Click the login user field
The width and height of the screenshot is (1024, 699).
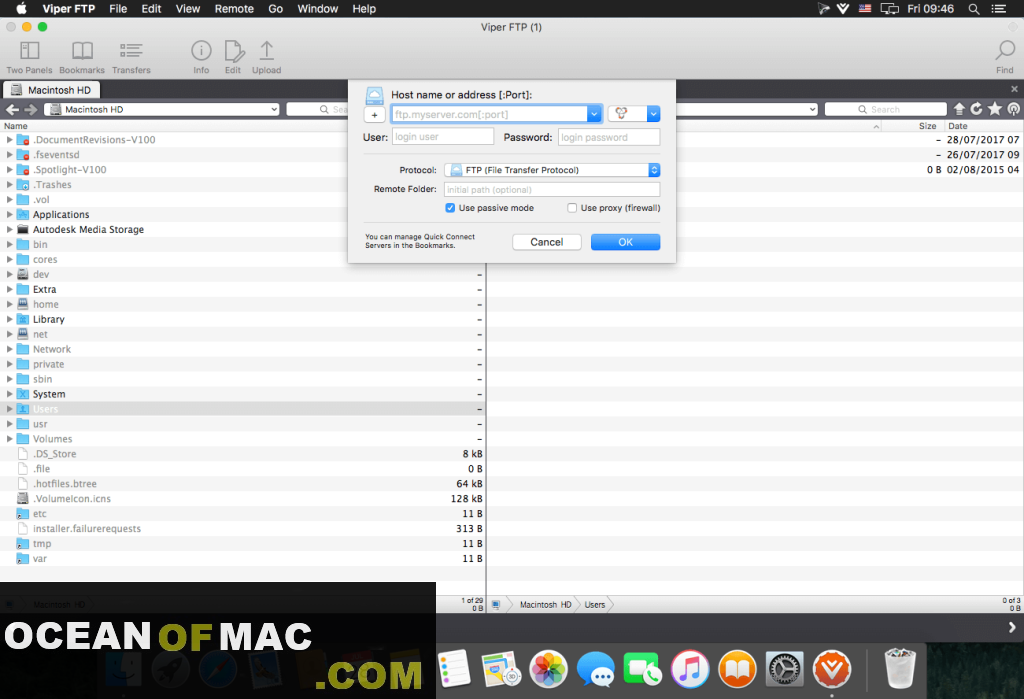[443, 137]
